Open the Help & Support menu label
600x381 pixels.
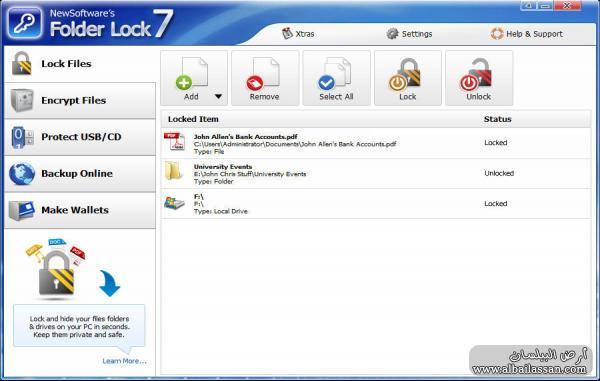(534, 34)
